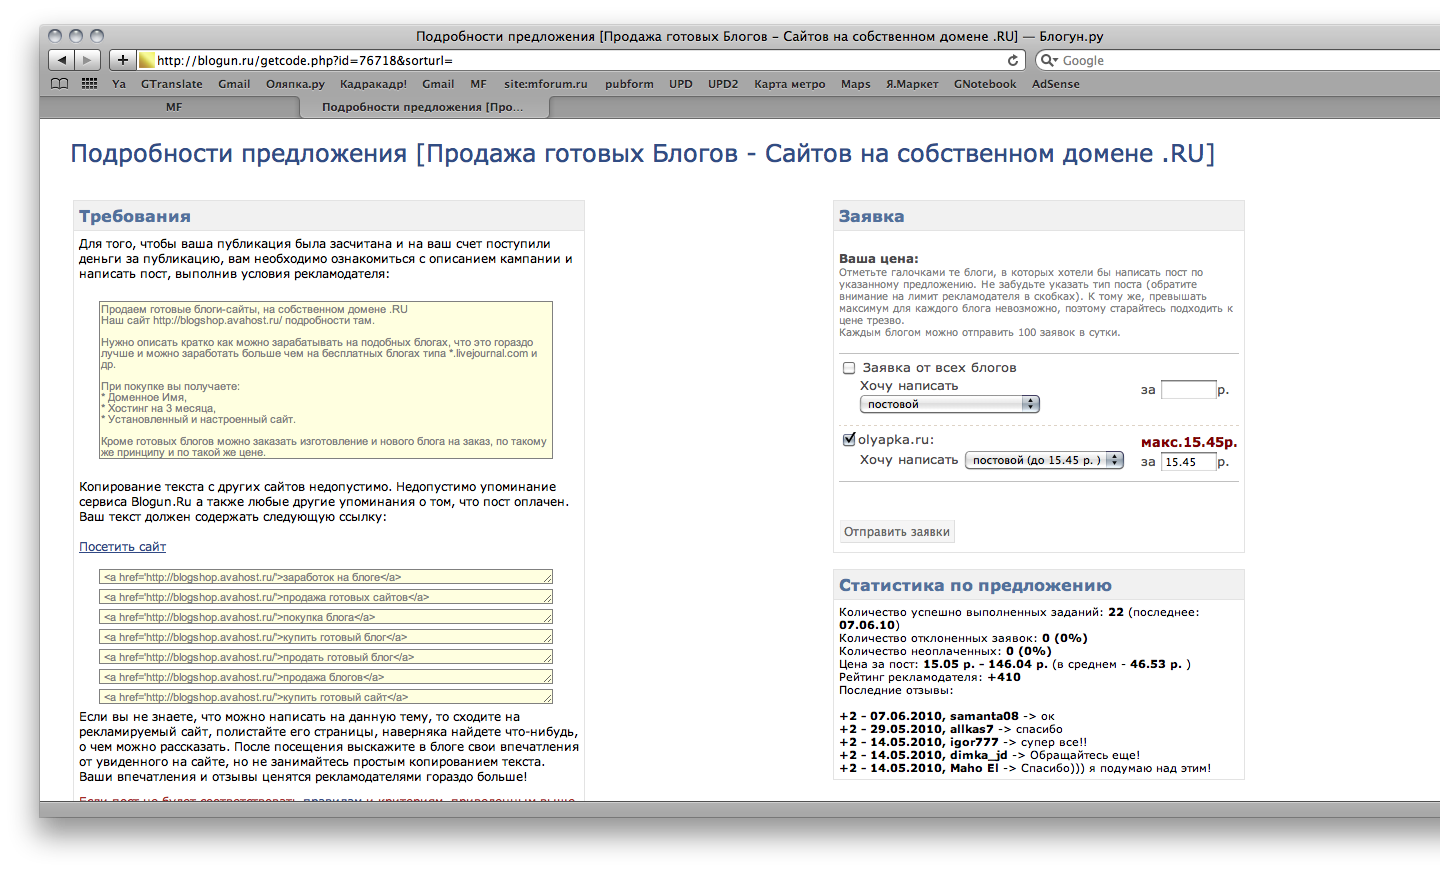Viewport: 1440px width, 872px height.
Task: Select the 'покупка блога' code box
Action: [326, 617]
